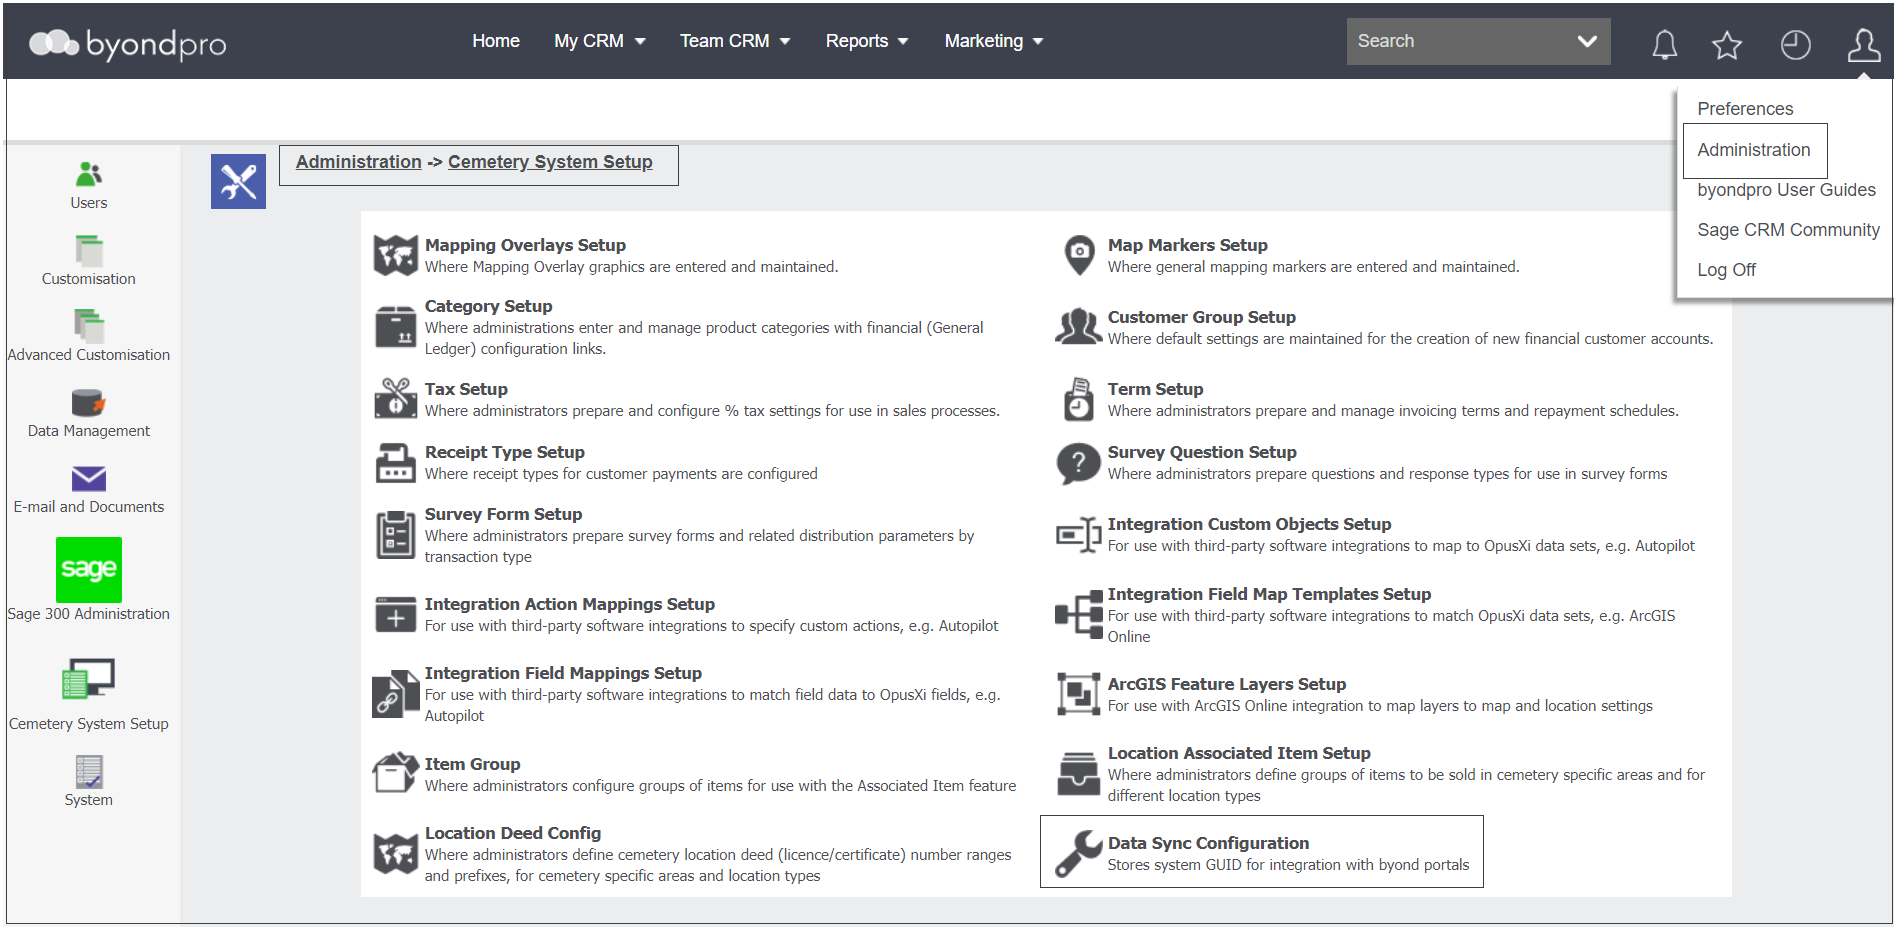Click the Data Sync Configuration wrench icon
The height and width of the screenshot is (930, 1897).
[1078, 853]
